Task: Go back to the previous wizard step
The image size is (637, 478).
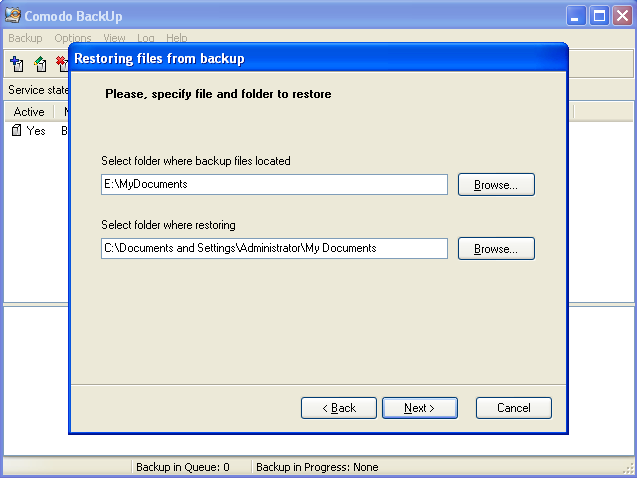Action: pos(339,408)
